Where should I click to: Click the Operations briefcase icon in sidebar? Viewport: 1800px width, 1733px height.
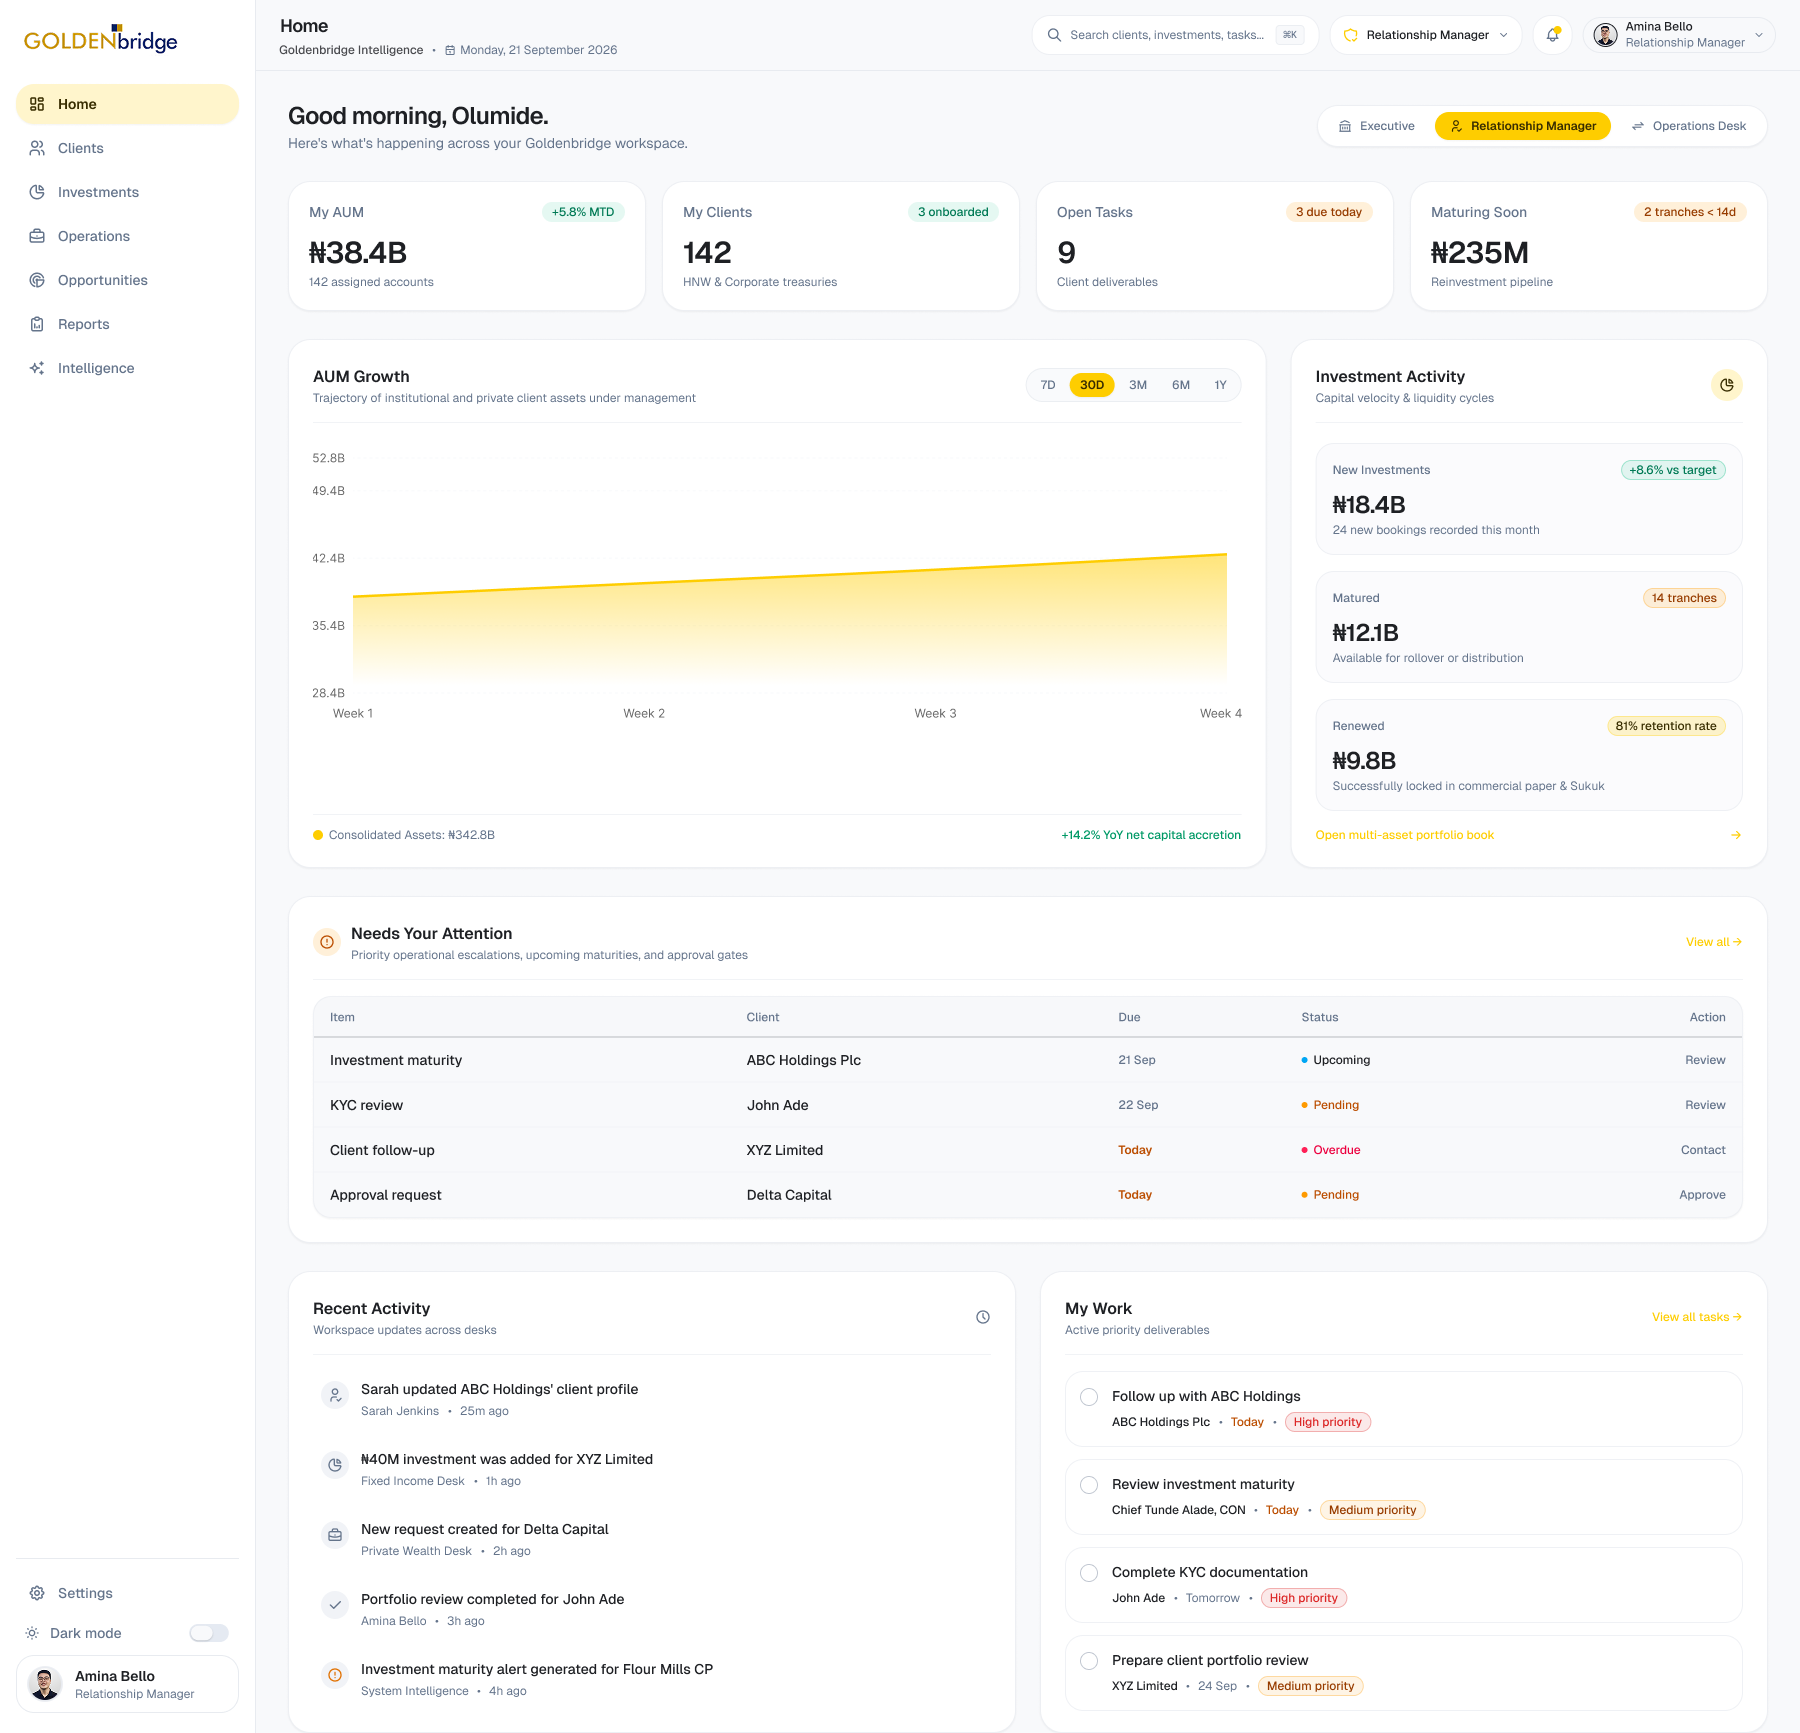tap(37, 236)
